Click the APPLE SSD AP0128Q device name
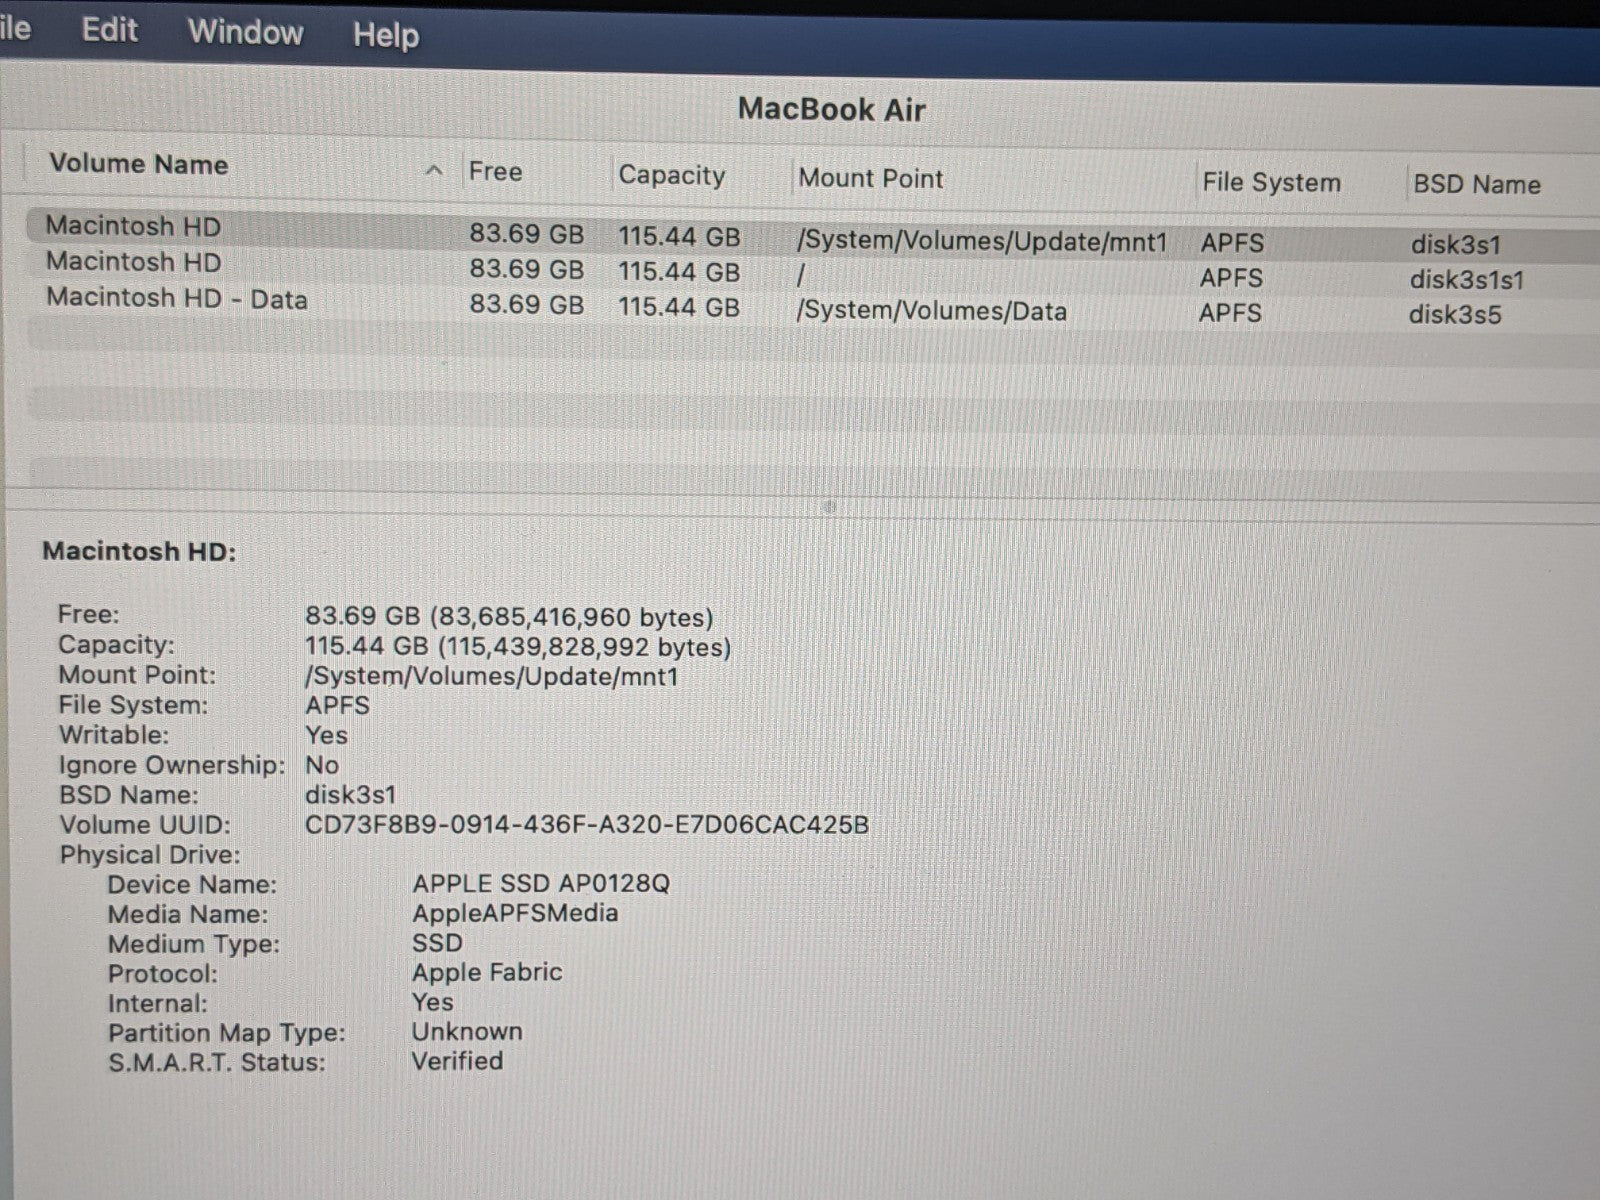The image size is (1600, 1200). pyautogui.click(x=541, y=884)
